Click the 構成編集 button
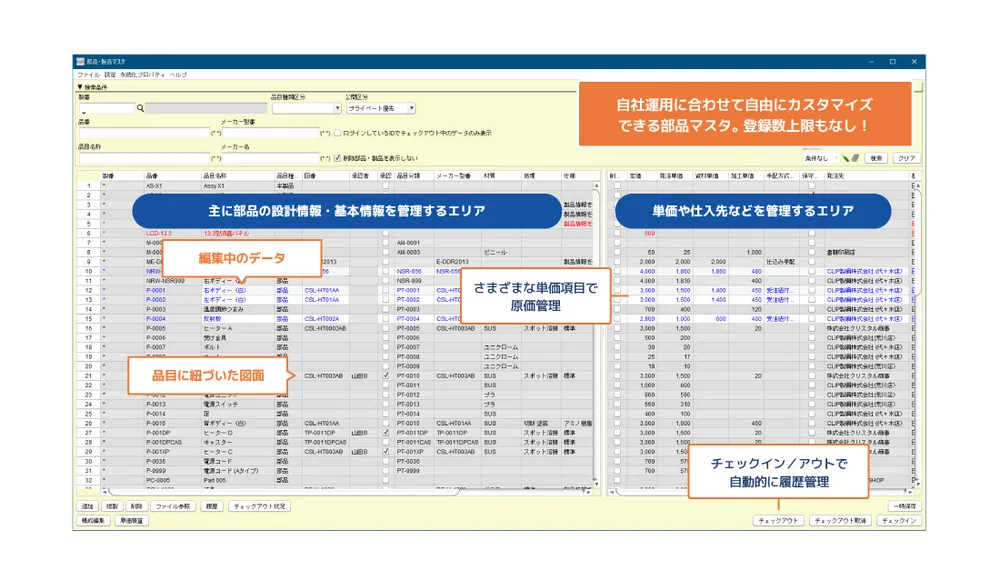Viewport: 1000px width, 580px height. [x=93, y=521]
